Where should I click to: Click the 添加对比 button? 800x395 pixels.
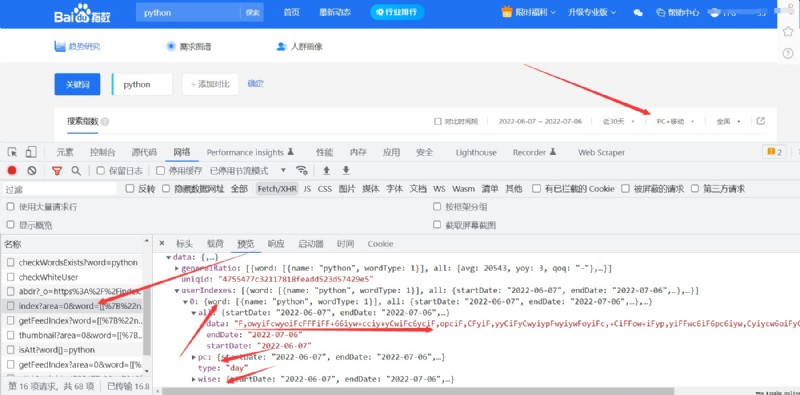[x=210, y=84]
